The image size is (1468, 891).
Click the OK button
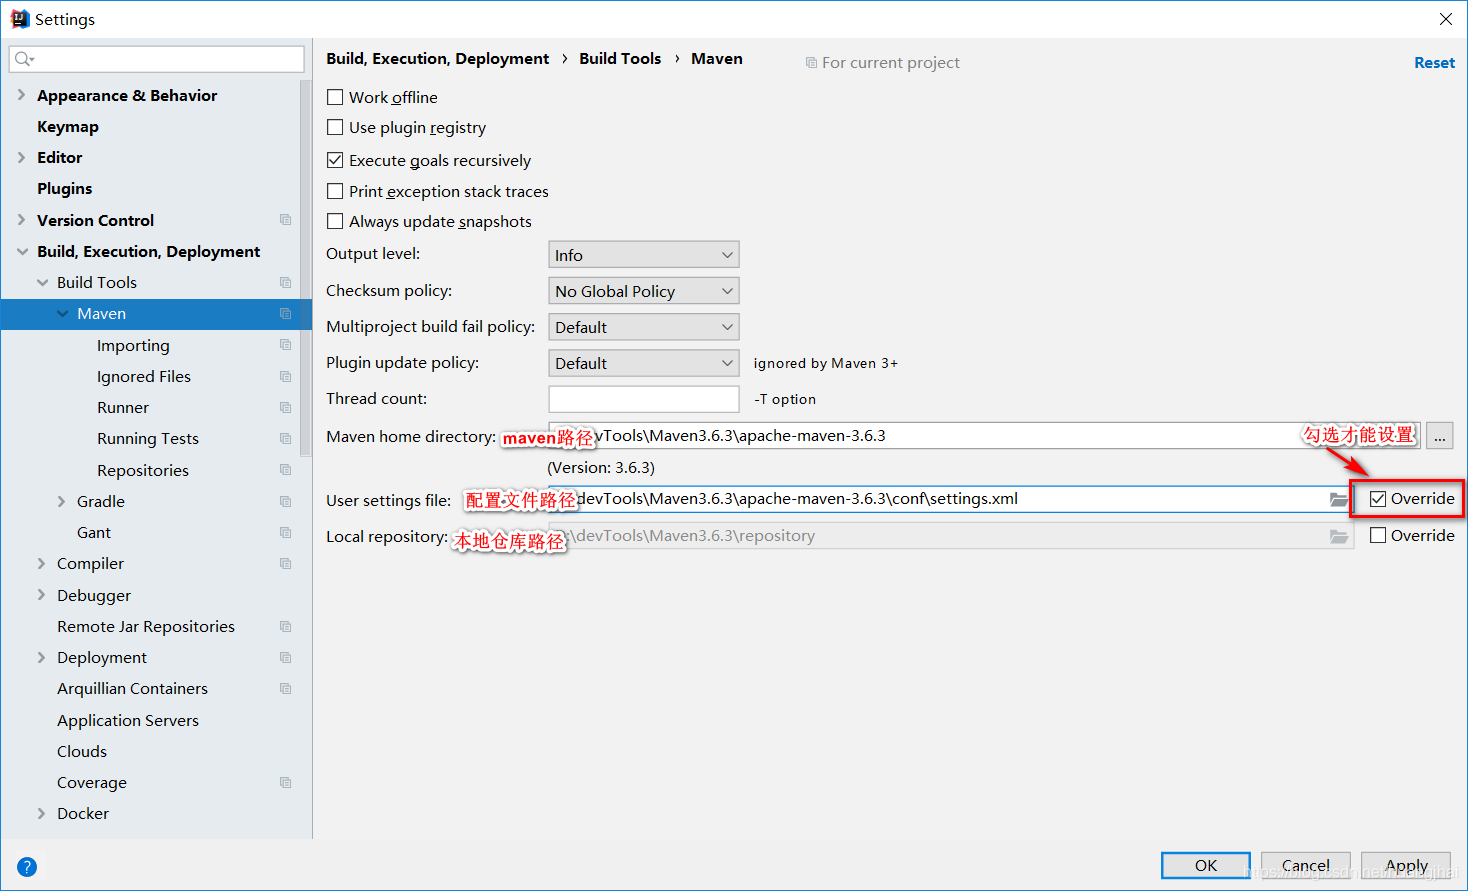coord(1206,865)
